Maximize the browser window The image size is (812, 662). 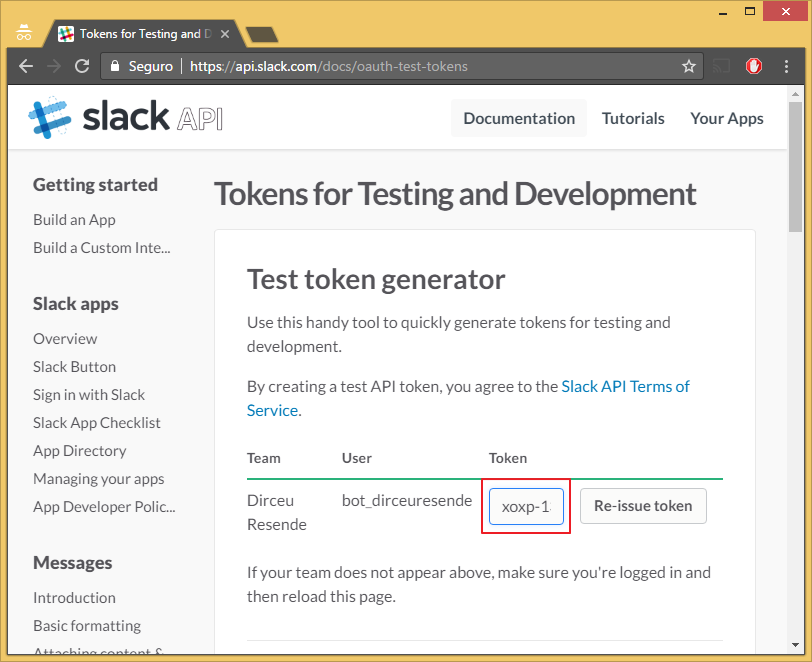(x=749, y=11)
